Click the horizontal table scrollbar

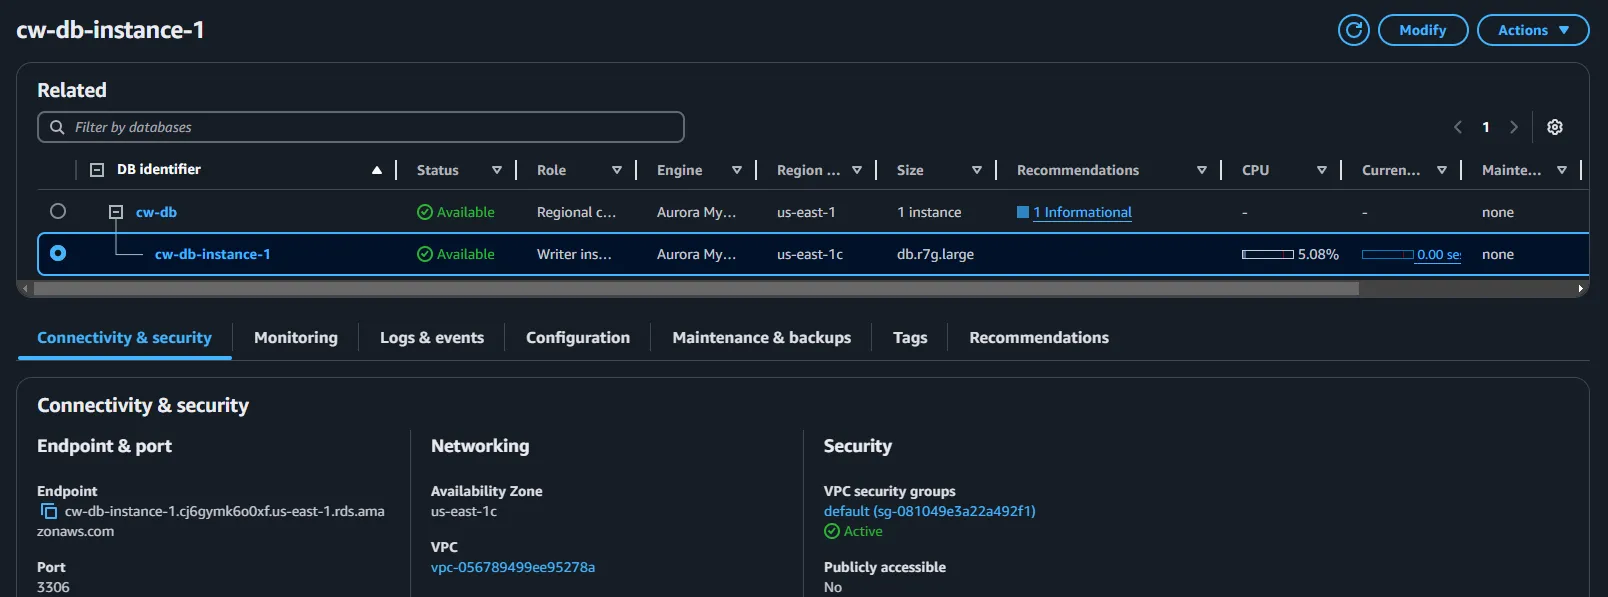pos(696,288)
